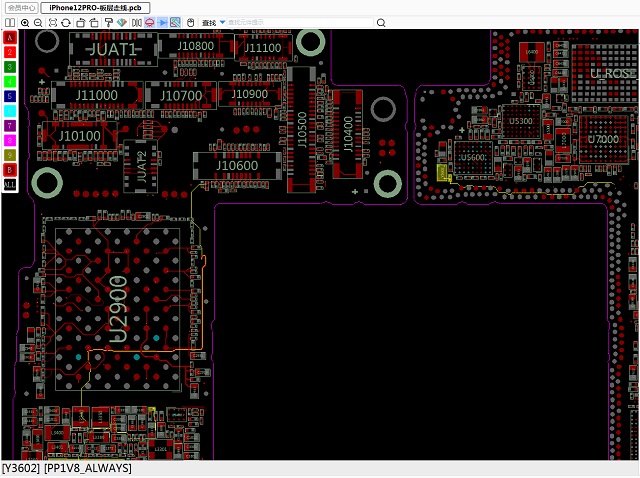The image size is (640, 478).
Task: Select the cyan layer 6 swatch
Action: pos(10,111)
